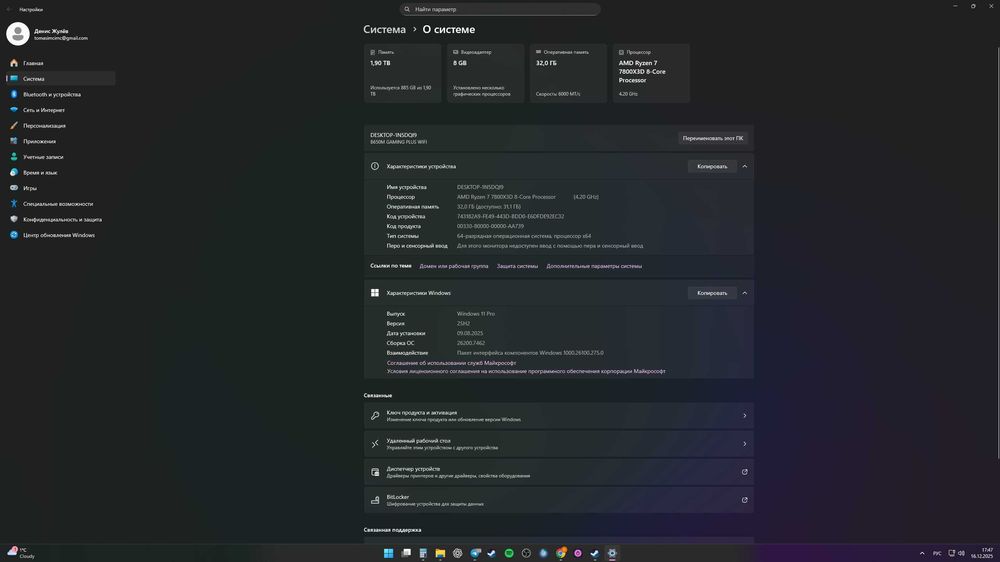
Task: Open Условия лицензионного соглашения link
Action: point(526,371)
